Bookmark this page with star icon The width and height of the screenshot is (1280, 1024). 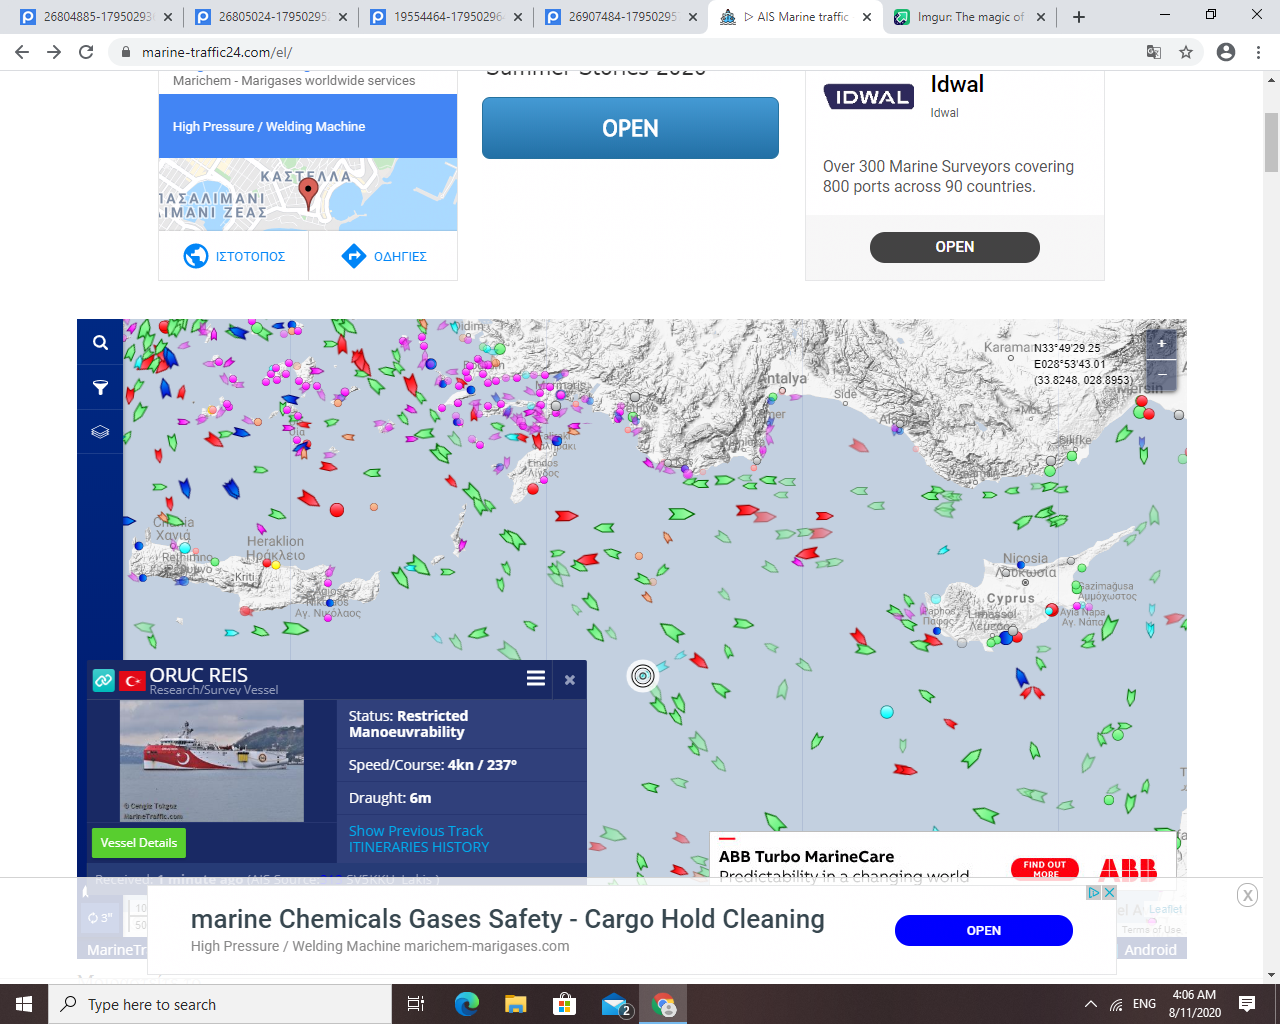(1186, 52)
